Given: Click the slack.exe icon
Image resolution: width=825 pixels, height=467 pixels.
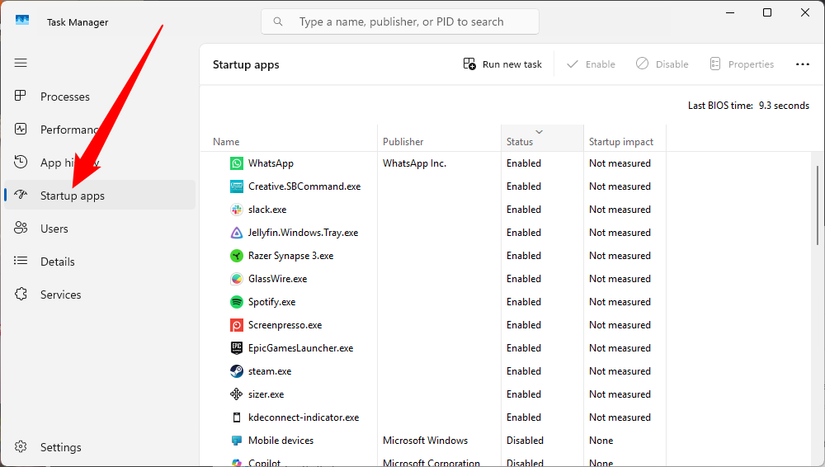Looking at the screenshot, I should [x=236, y=210].
